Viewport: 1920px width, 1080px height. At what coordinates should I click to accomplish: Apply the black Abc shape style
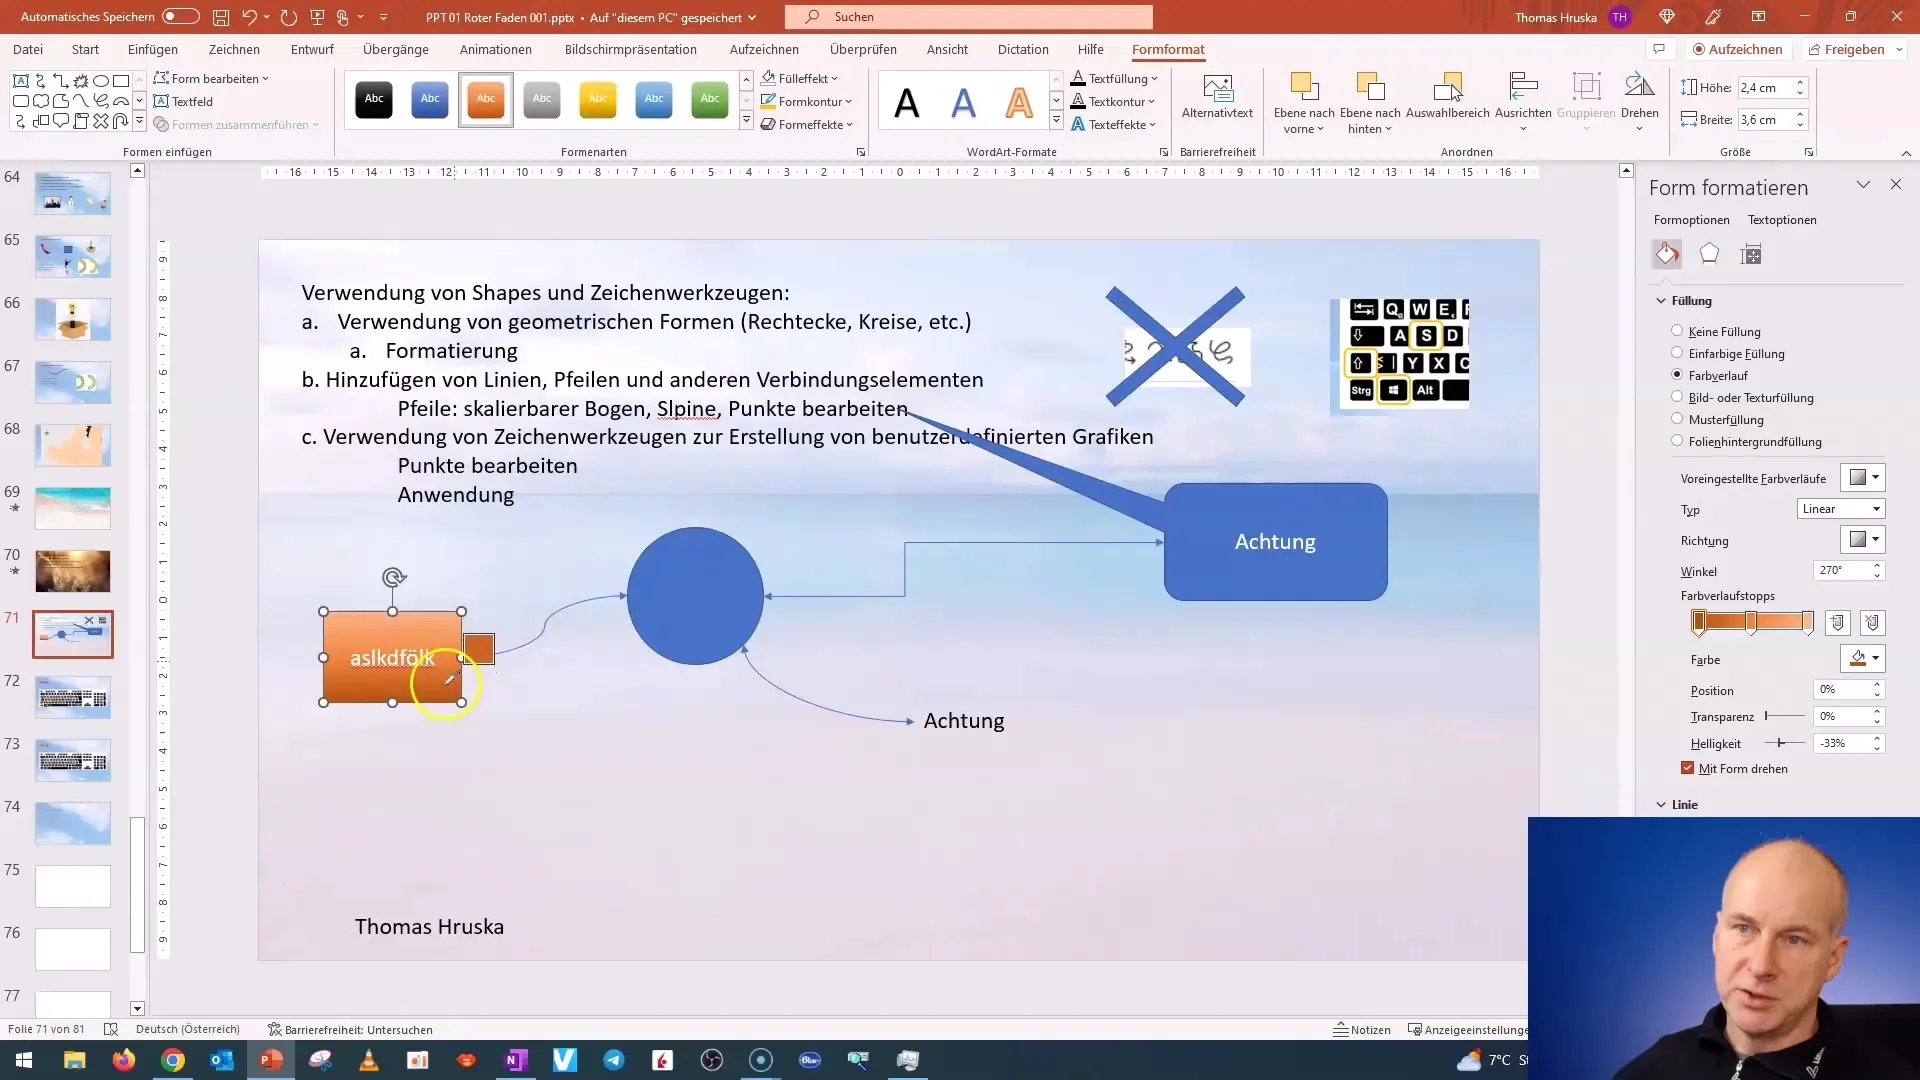pyautogui.click(x=374, y=99)
